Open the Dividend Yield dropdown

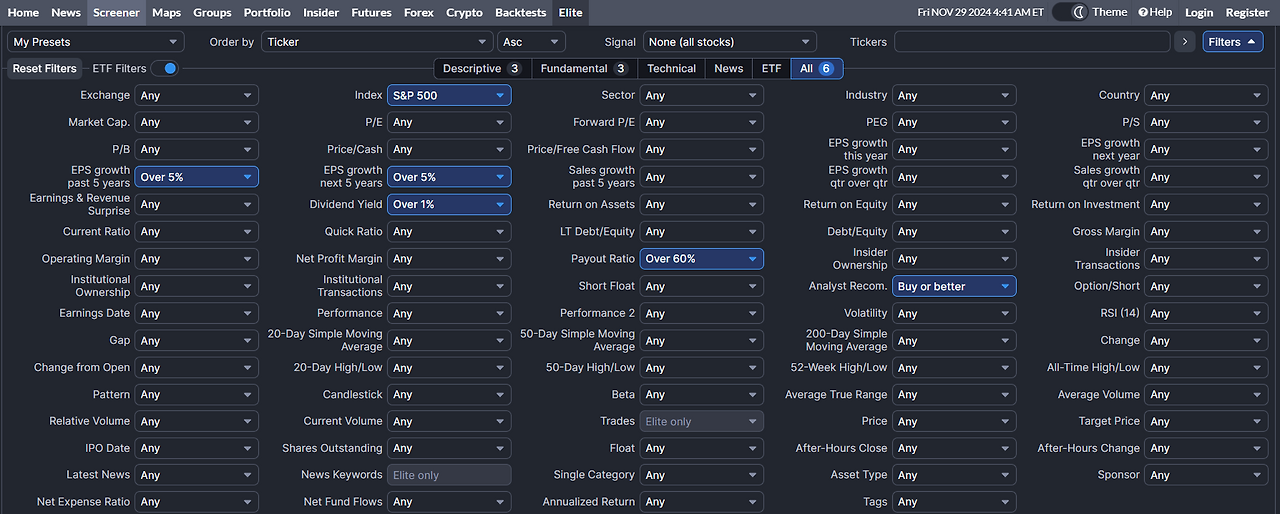coord(449,204)
